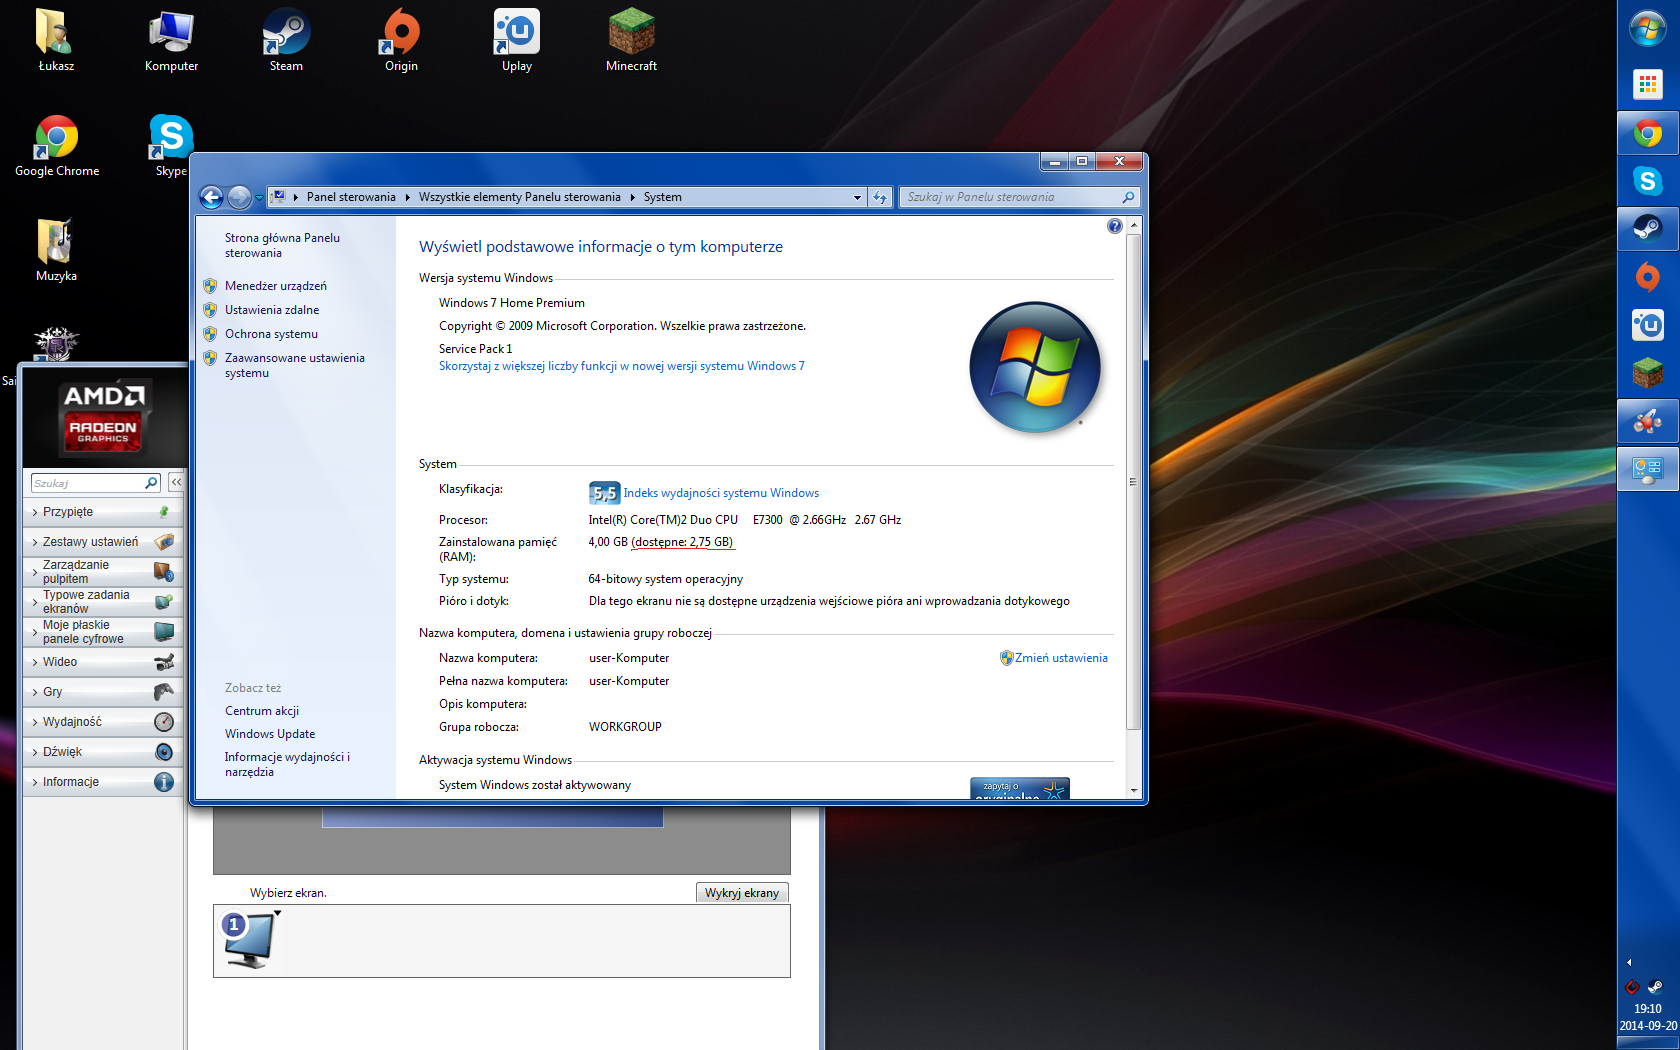Viewport: 1680px width, 1050px height.
Task: Launch the Uplay desktop shortcut
Action: tap(516, 40)
